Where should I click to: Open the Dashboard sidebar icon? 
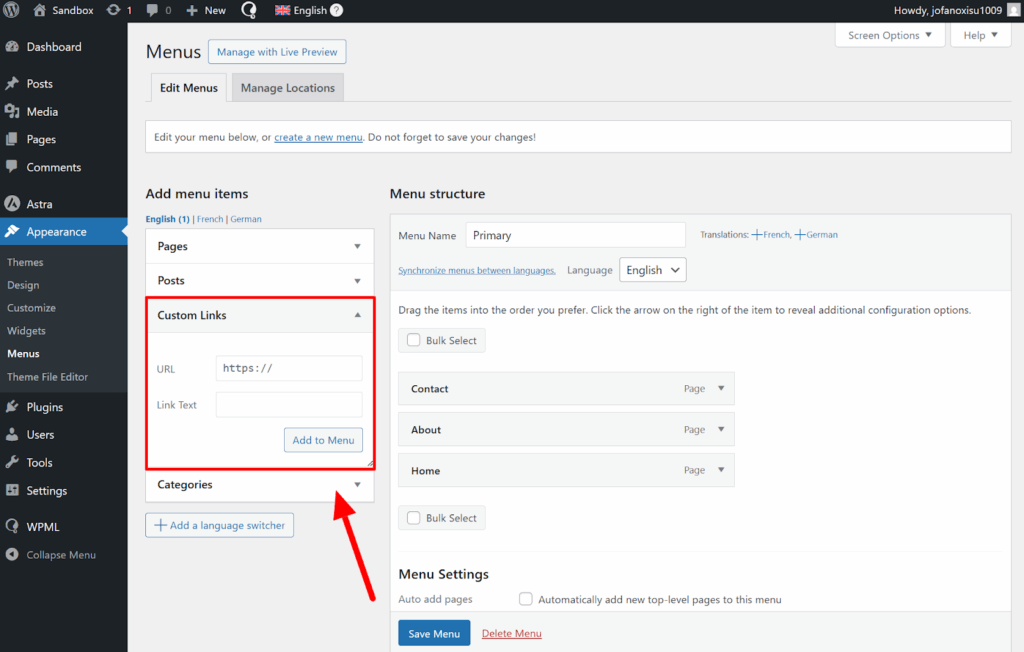[12, 47]
